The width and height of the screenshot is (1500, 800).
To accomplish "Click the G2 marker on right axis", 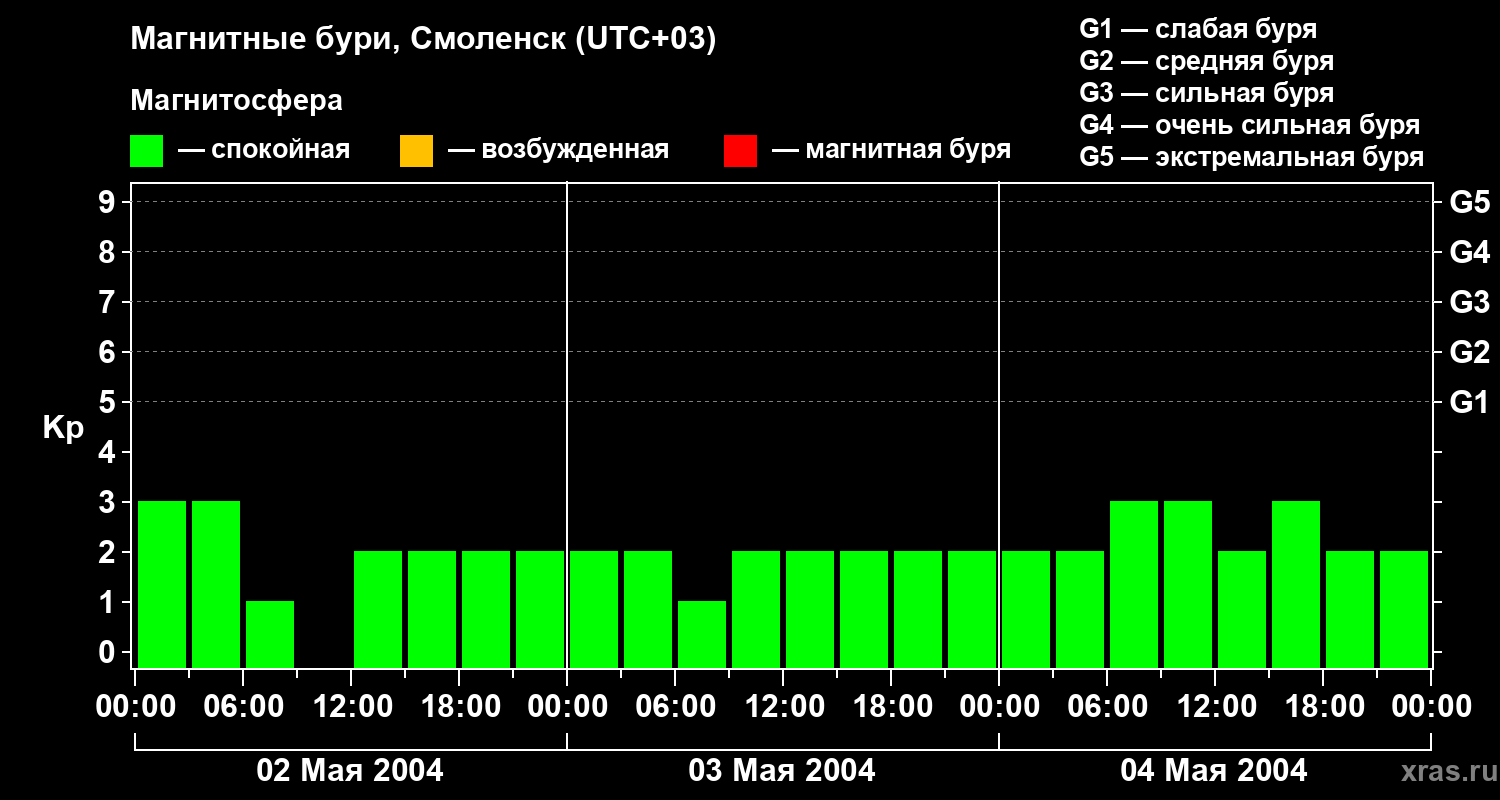I will pyautogui.click(x=1469, y=352).
